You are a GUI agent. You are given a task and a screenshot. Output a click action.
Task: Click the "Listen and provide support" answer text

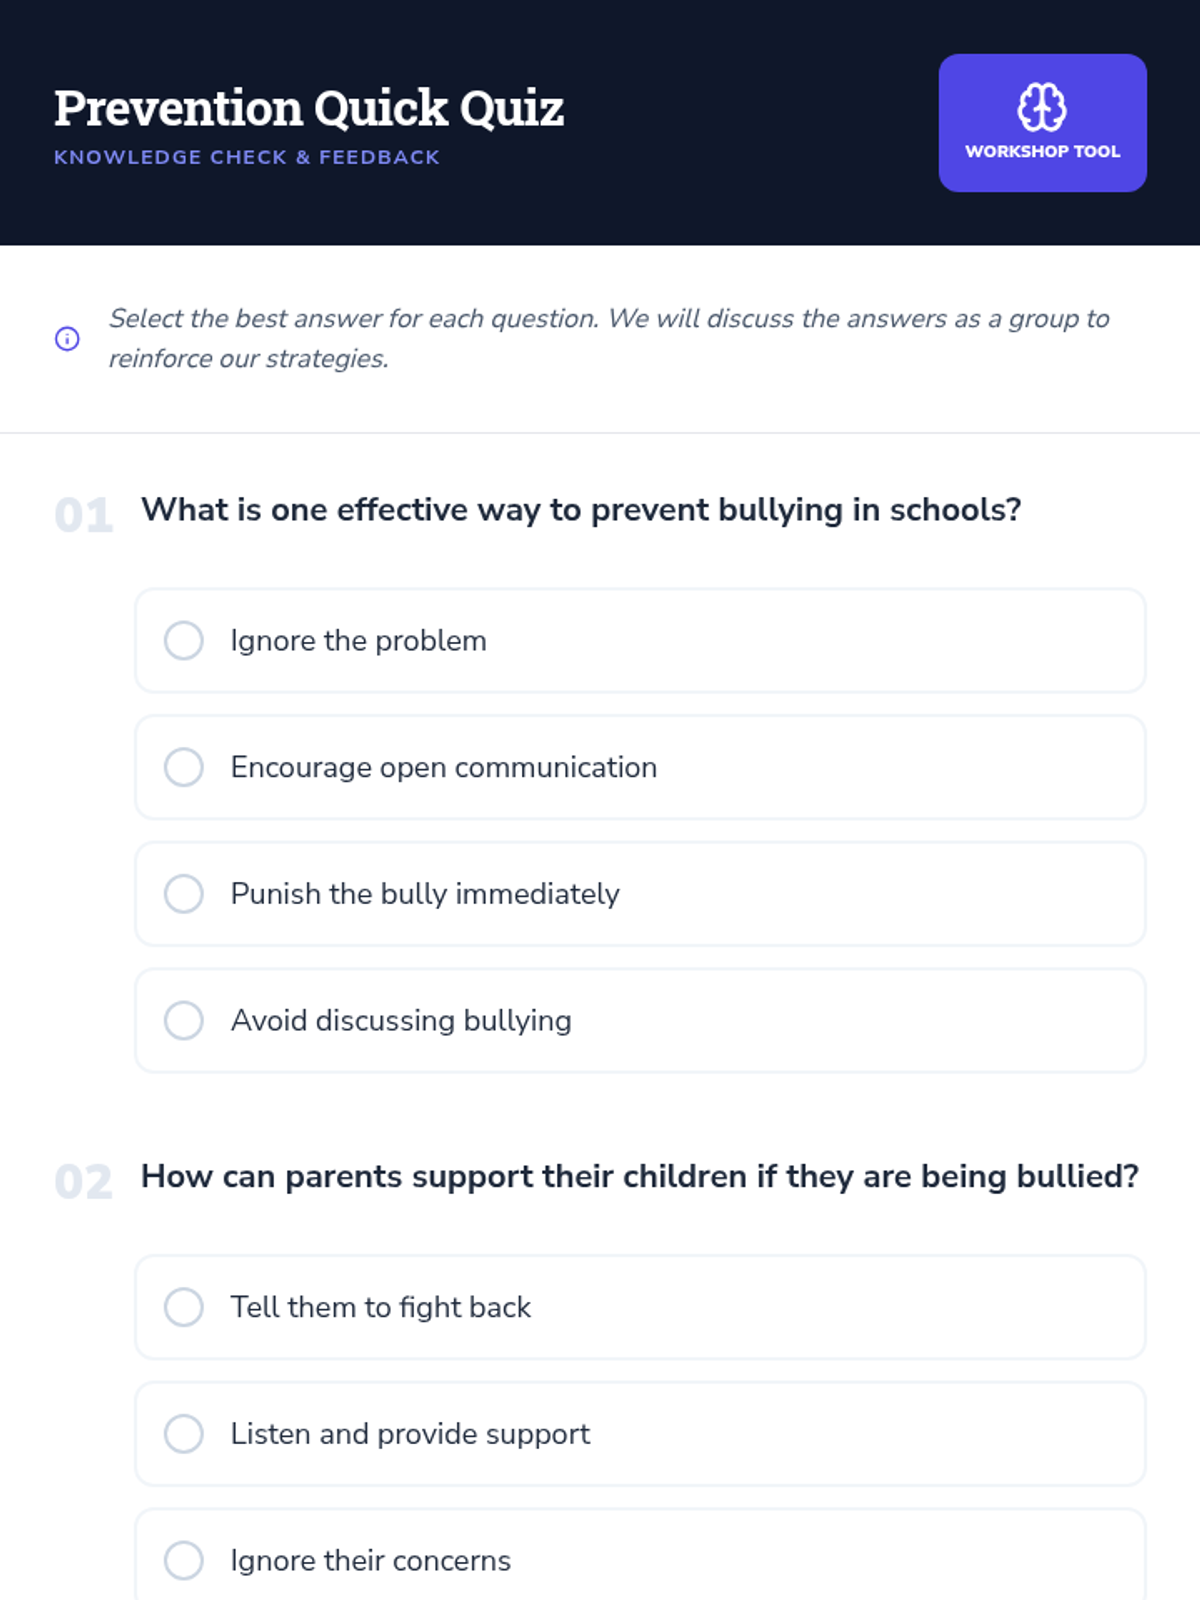[x=410, y=1434]
